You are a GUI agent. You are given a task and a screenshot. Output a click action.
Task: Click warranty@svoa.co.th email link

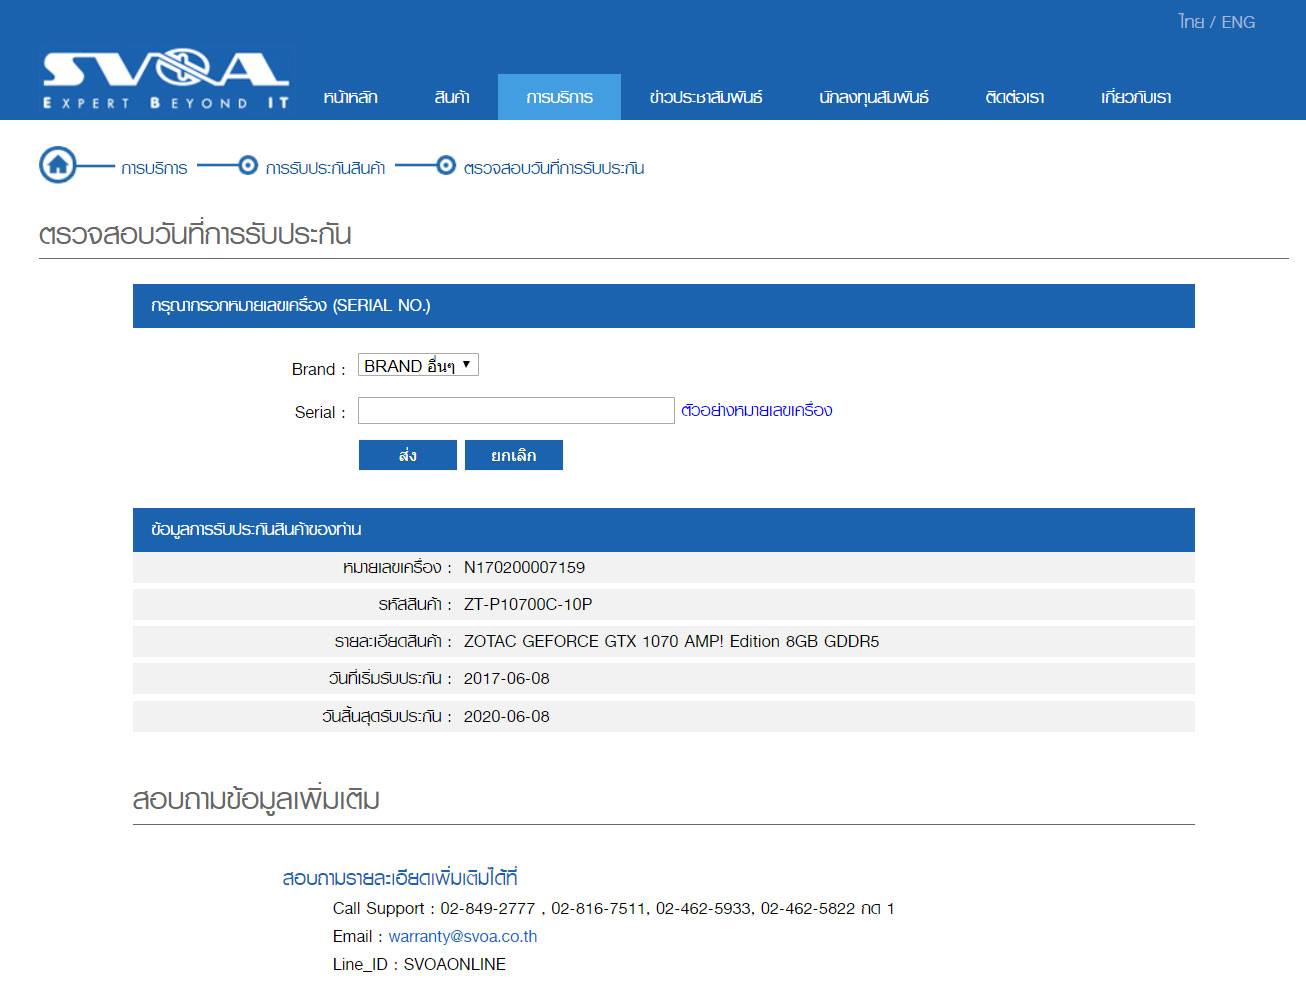point(463,936)
